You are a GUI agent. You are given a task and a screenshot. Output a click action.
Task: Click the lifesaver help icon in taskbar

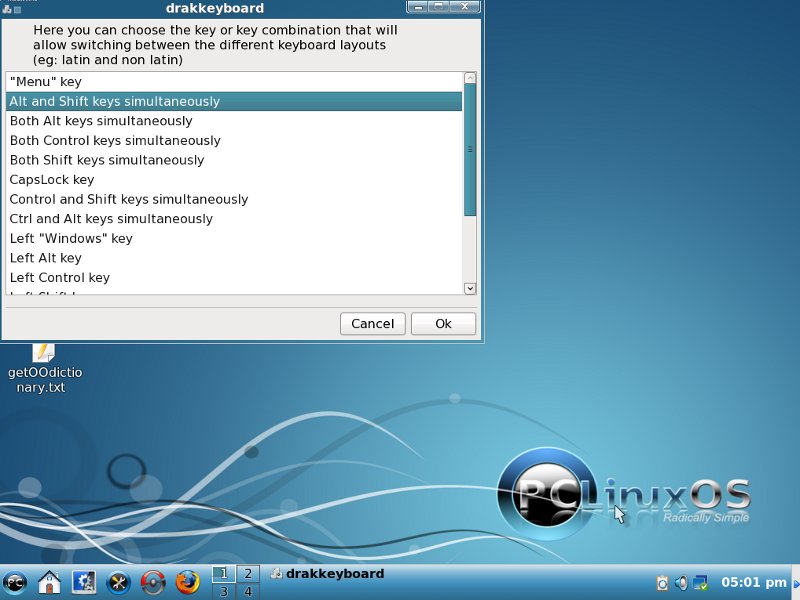[153, 582]
